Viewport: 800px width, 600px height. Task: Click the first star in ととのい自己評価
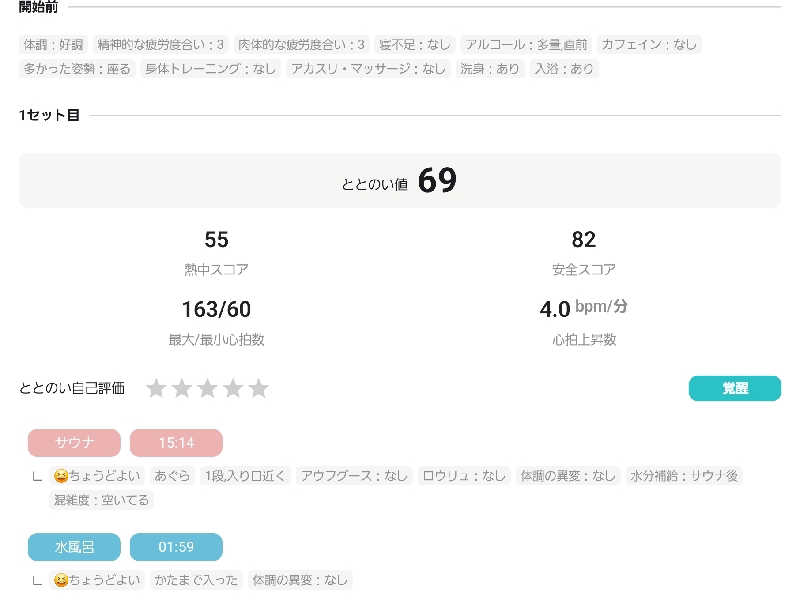click(156, 388)
